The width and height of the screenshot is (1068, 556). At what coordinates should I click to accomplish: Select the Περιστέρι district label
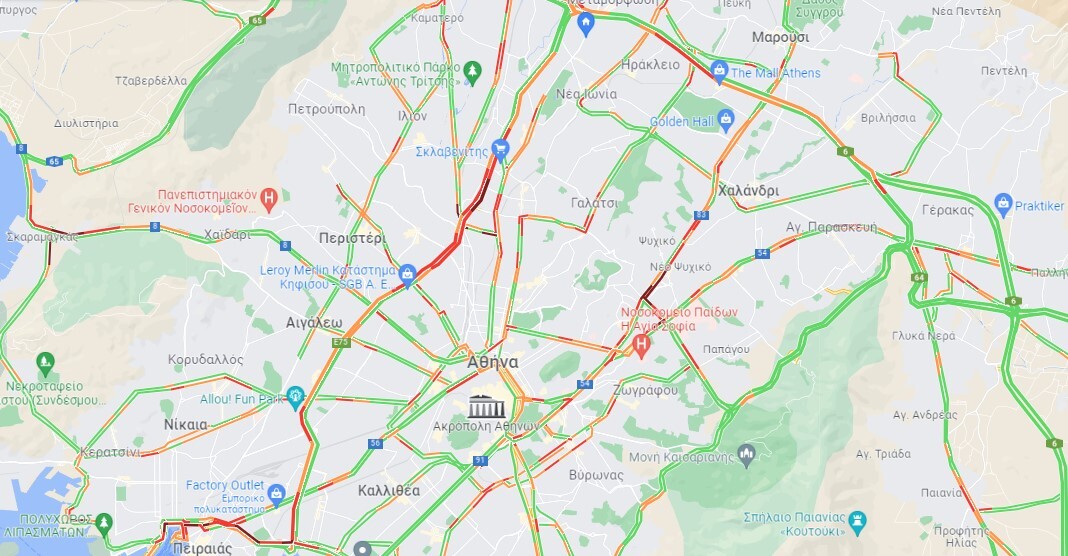[353, 238]
